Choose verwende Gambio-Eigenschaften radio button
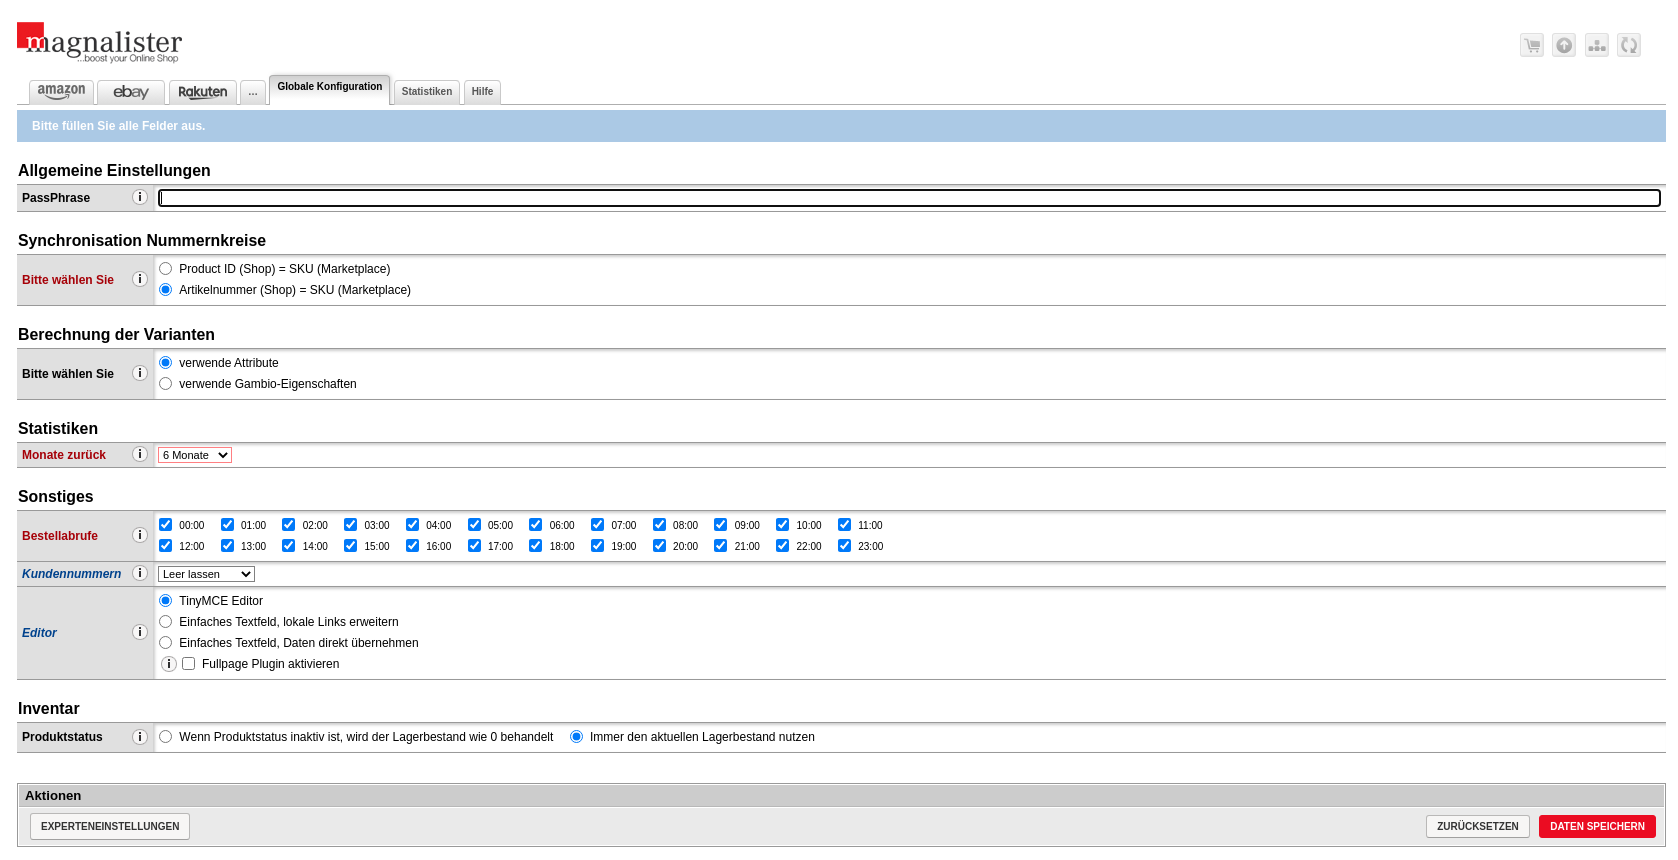This screenshot has height=860, width=1678. [166, 384]
